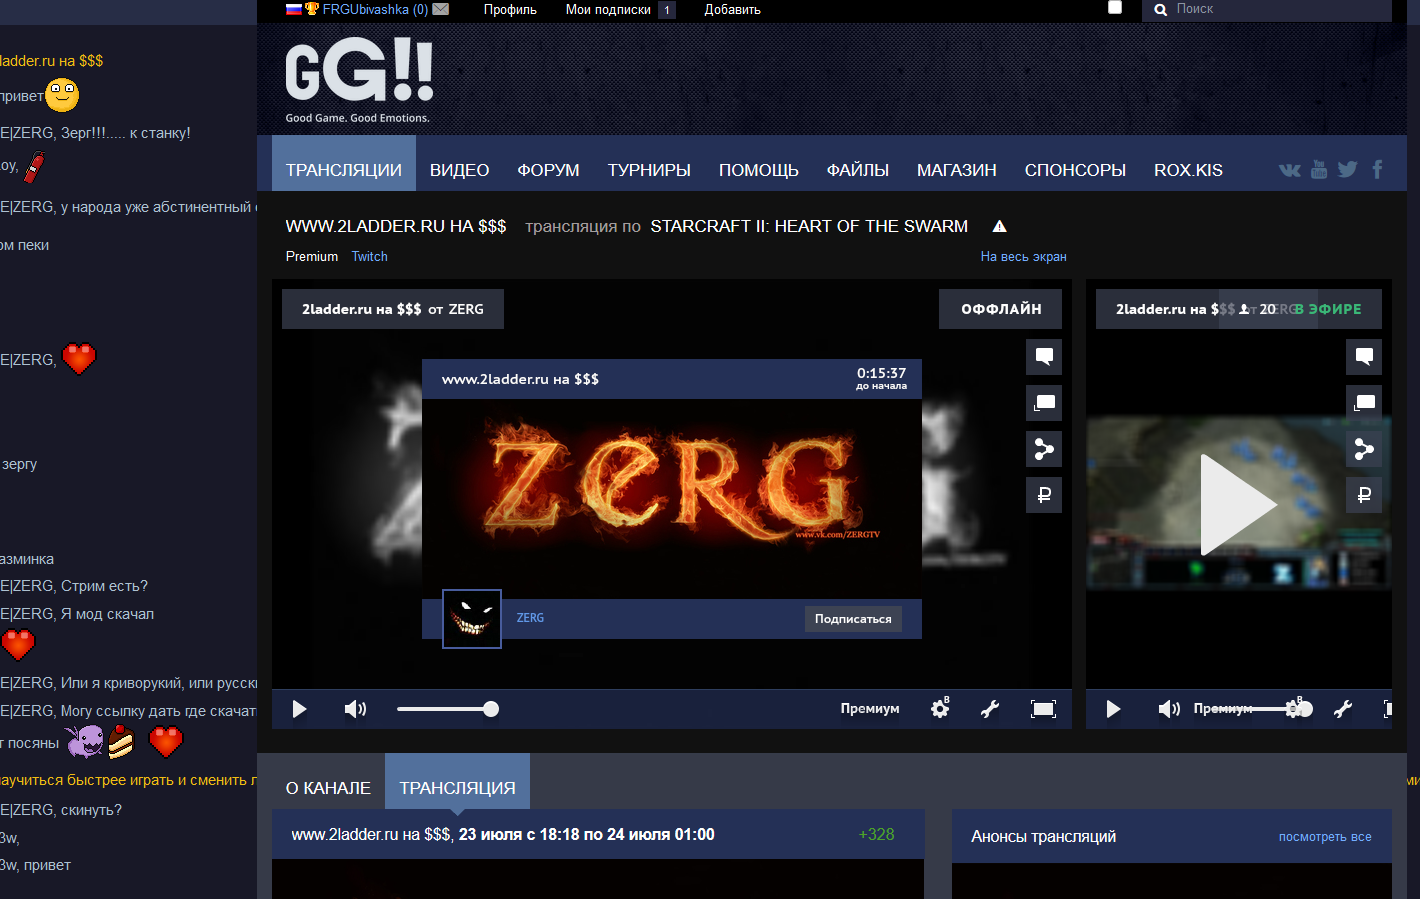
Task: Open the ZERG channel name link
Action: click(530, 618)
